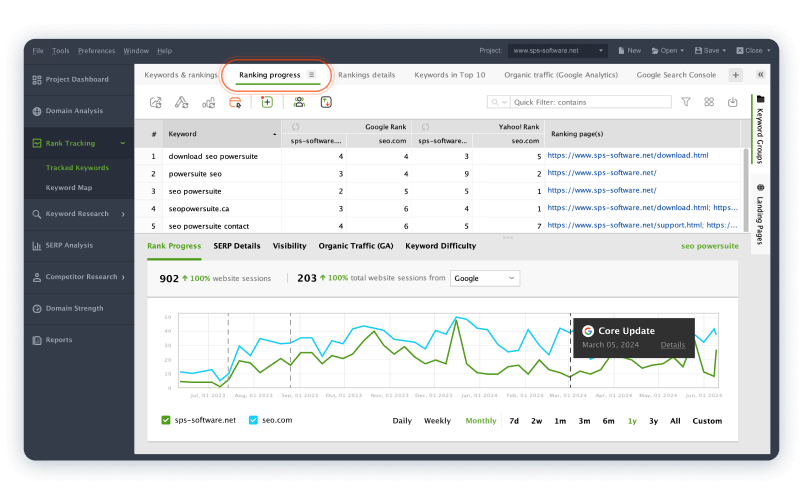
Task: Set chart range to All
Action: tap(675, 421)
